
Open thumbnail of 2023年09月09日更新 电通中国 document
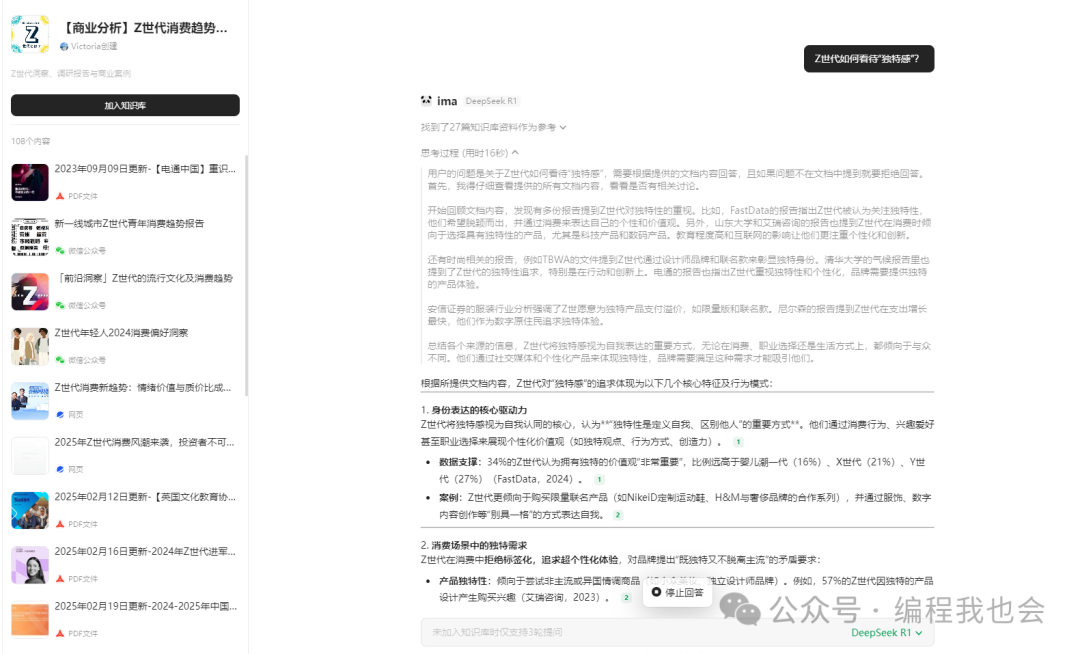click(30, 182)
